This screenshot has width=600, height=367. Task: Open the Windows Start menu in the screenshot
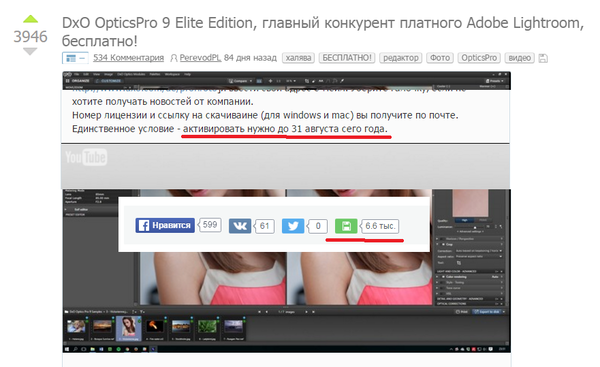pos(67,349)
